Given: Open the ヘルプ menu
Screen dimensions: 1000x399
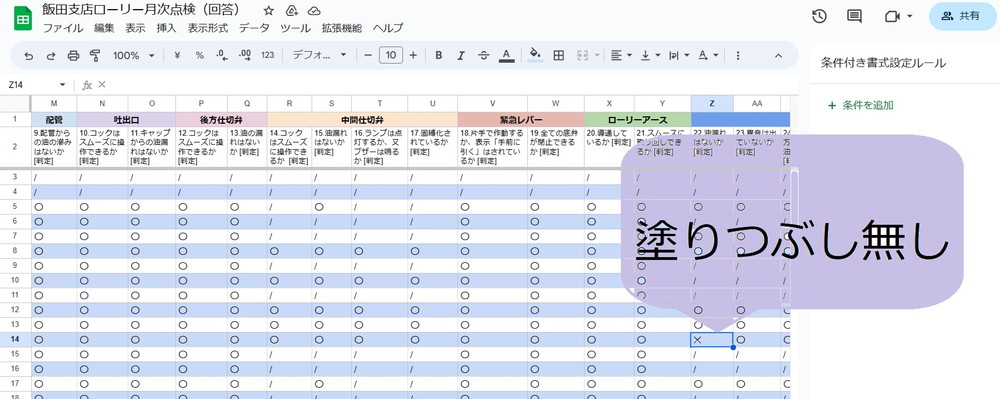Looking at the screenshot, I should pyautogui.click(x=388, y=28).
